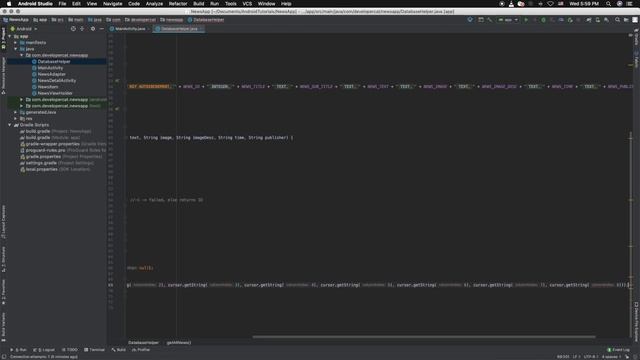Click the Sync Project with Gradle icon
The image size is (640, 360).
click(589, 20)
